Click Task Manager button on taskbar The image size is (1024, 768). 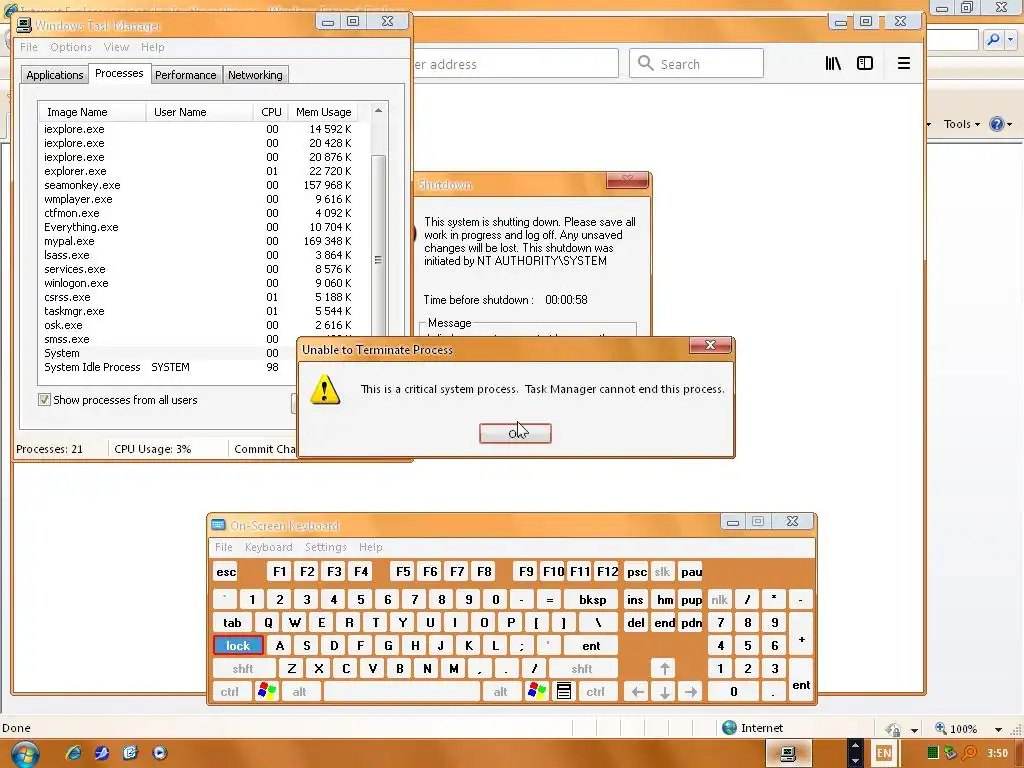[x=788, y=754]
